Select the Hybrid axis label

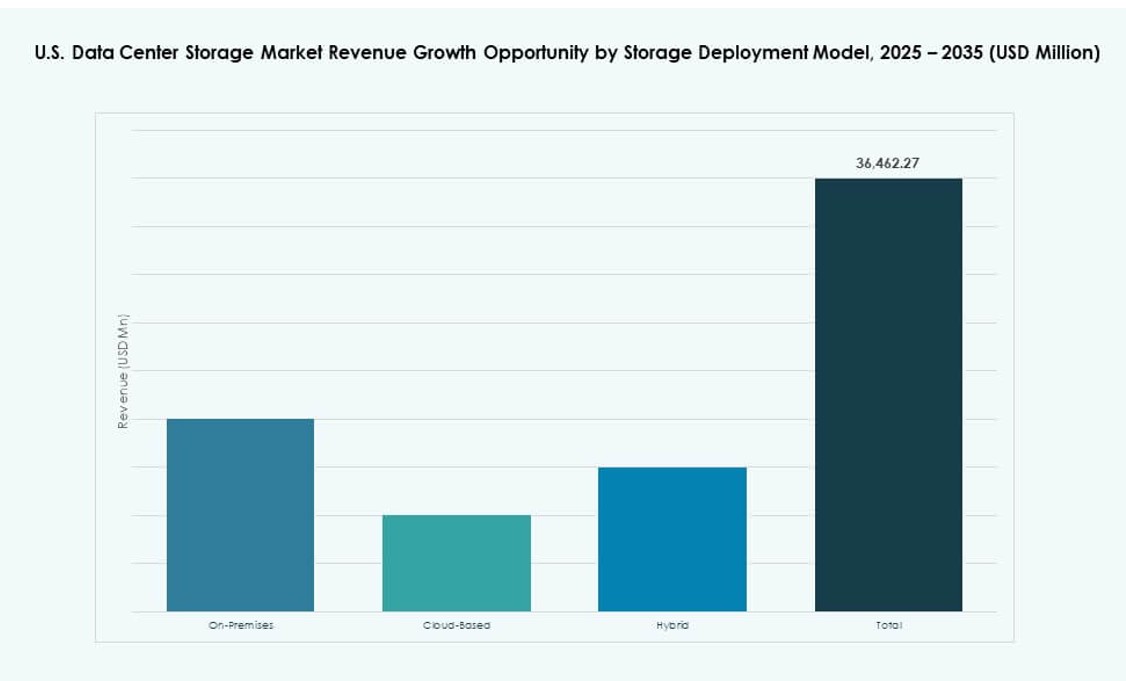672,625
